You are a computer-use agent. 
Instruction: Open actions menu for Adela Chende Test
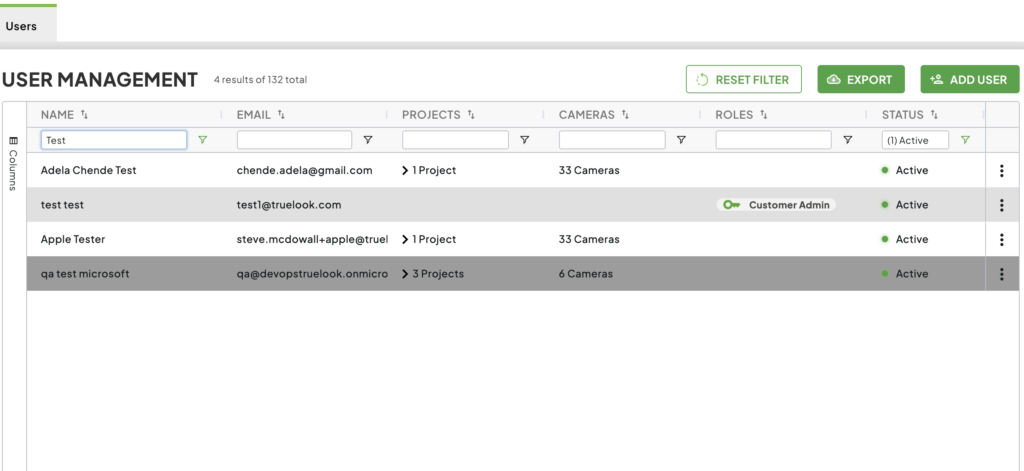point(1001,171)
